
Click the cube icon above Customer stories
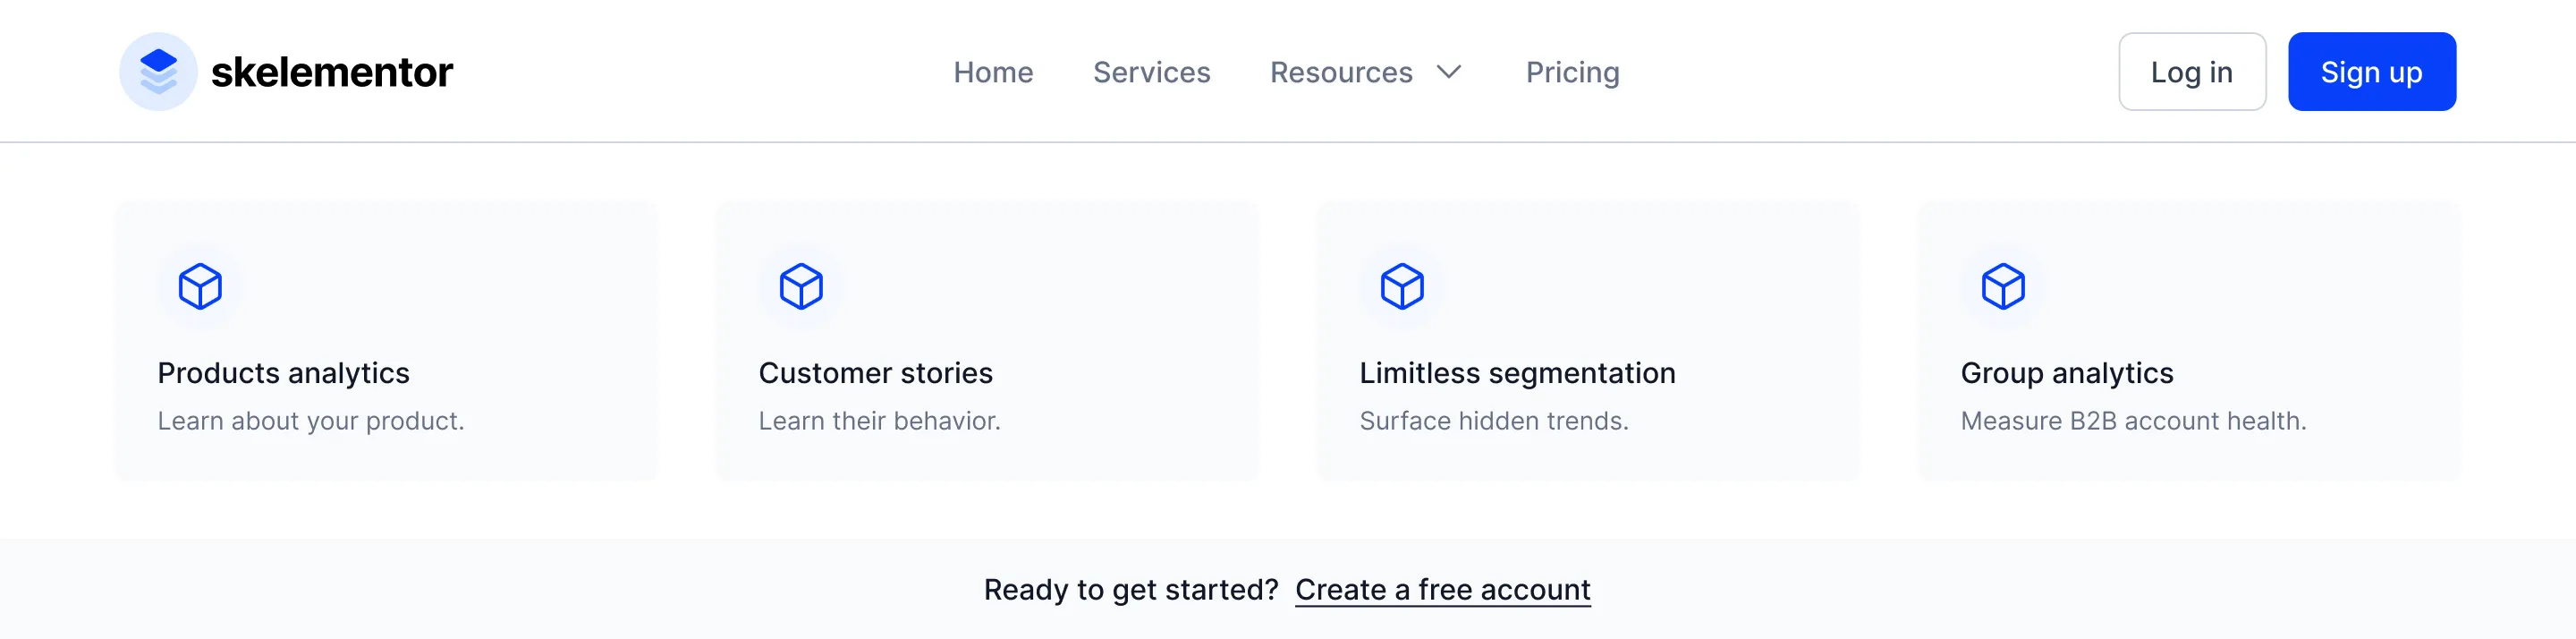(x=801, y=287)
